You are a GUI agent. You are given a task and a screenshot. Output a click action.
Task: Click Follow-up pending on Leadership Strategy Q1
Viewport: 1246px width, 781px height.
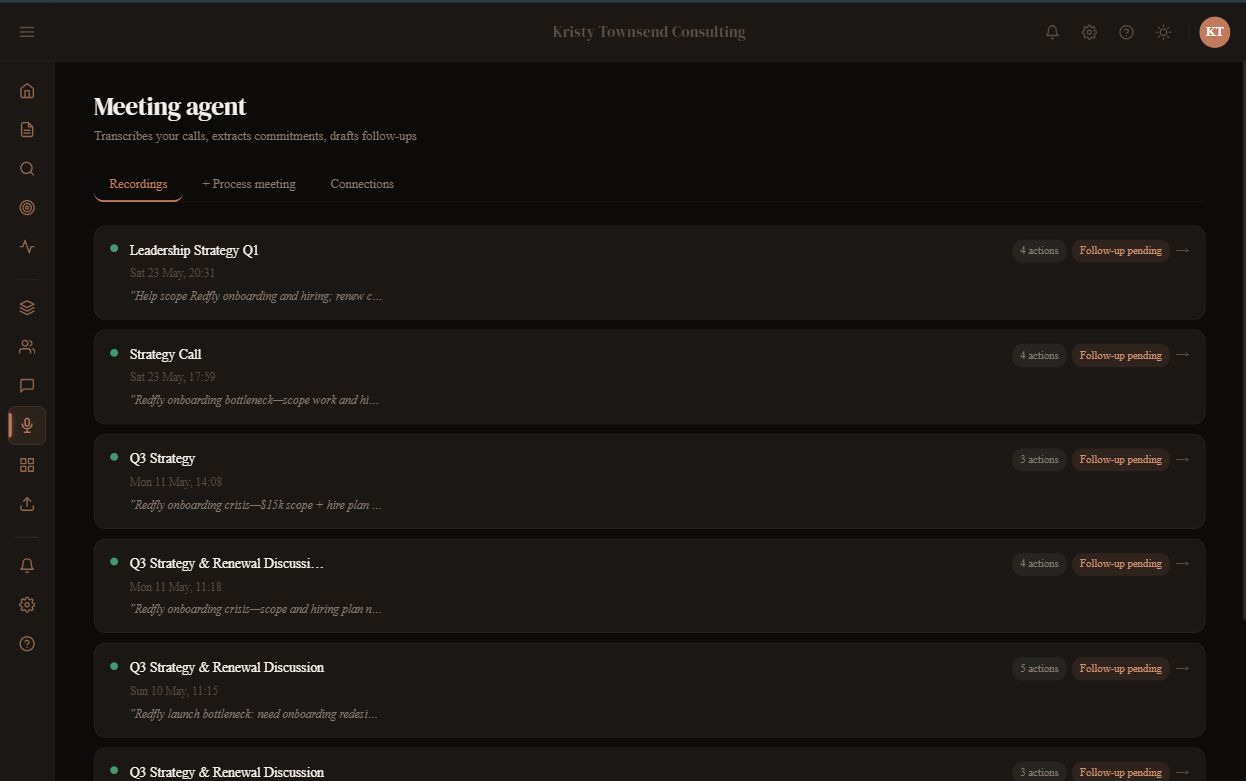click(x=1121, y=251)
